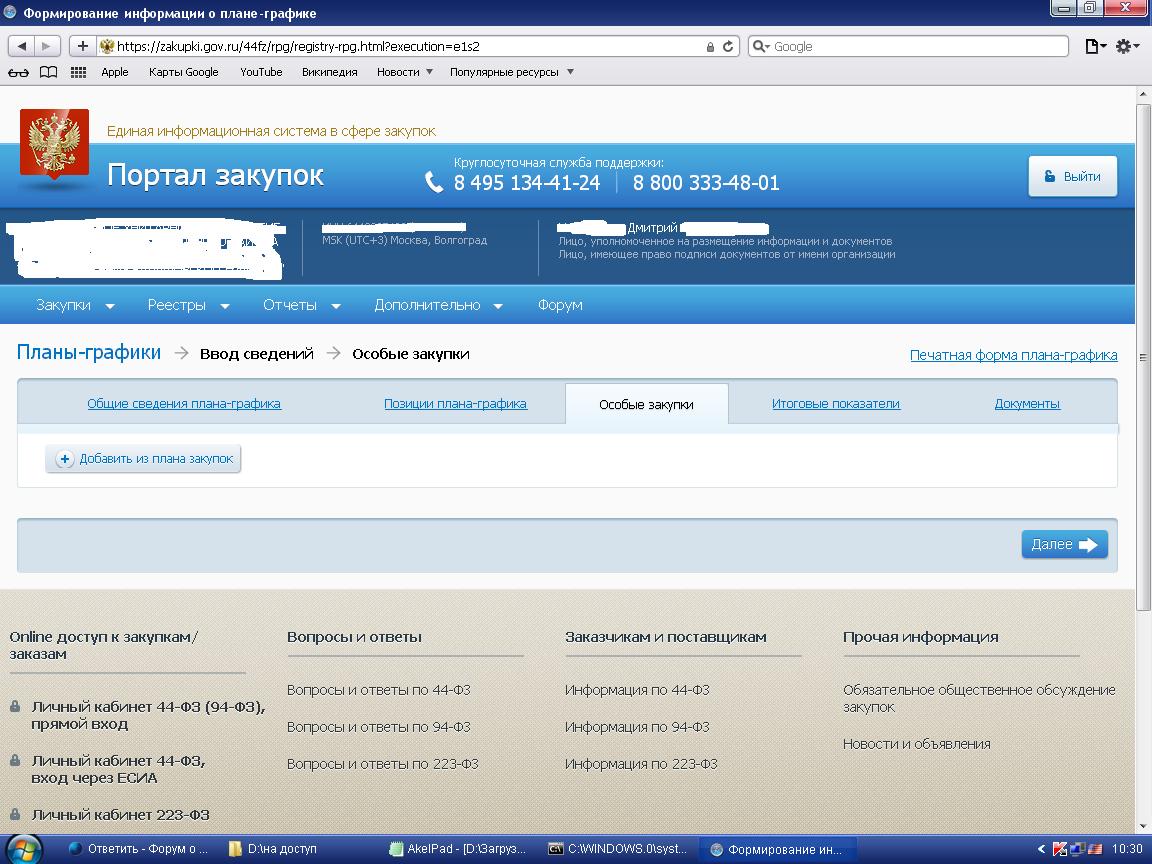Log out with the Выйти button
This screenshot has height=864, width=1152.
pos(1072,176)
